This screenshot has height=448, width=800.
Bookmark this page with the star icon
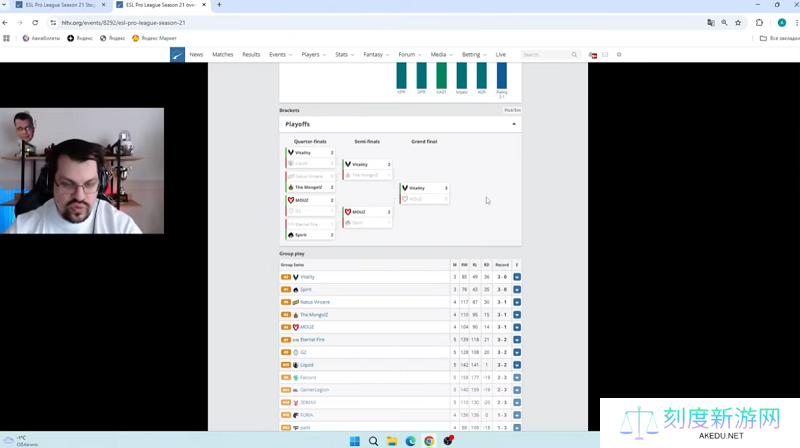(x=738, y=22)
